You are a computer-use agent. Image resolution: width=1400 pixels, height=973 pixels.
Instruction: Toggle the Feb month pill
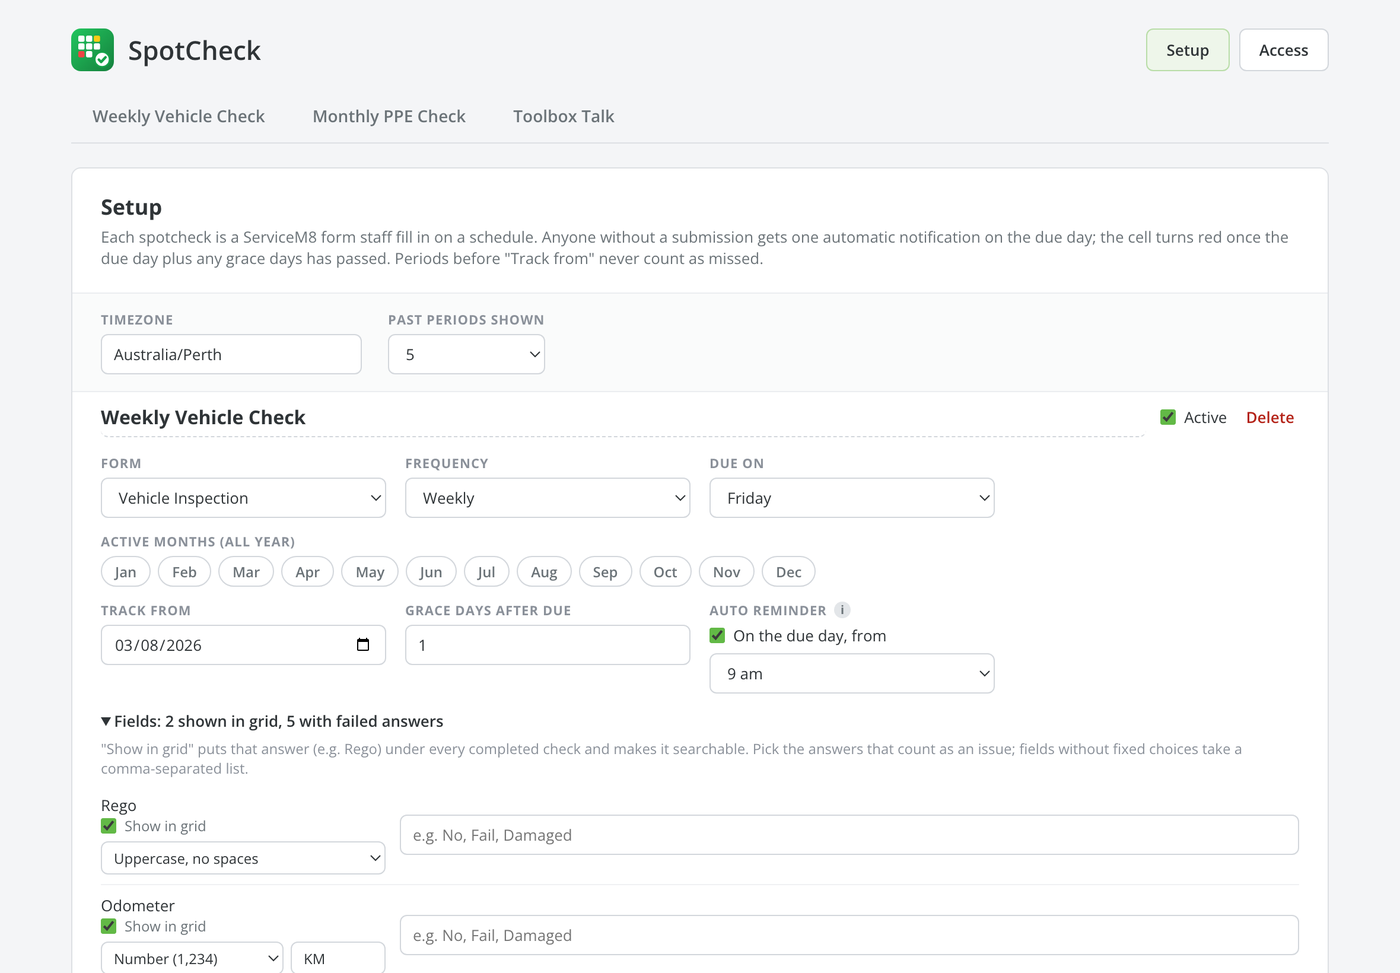(x=185, y=572)
